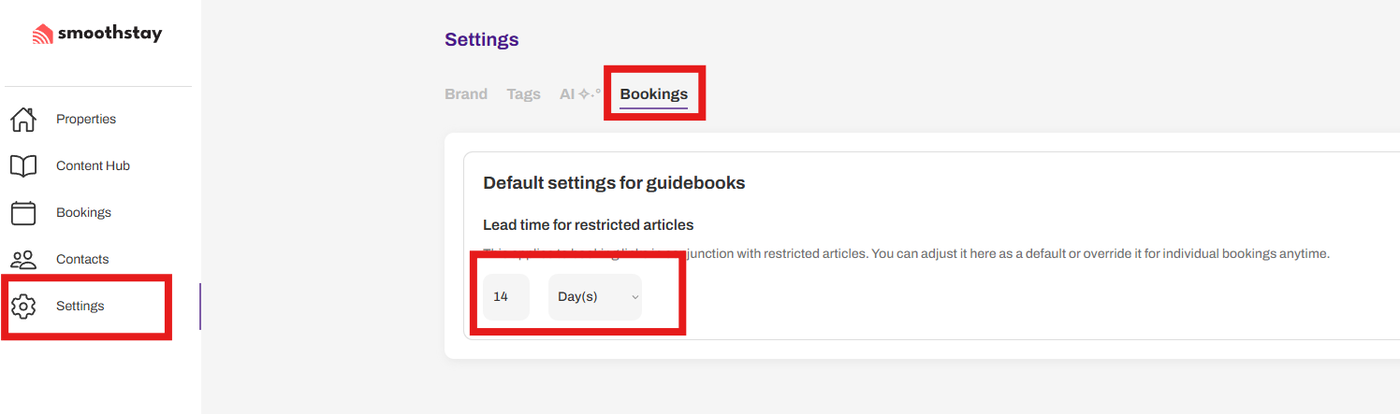
Task: Select the Bookings tab in Settings
Action: [654, 94]
